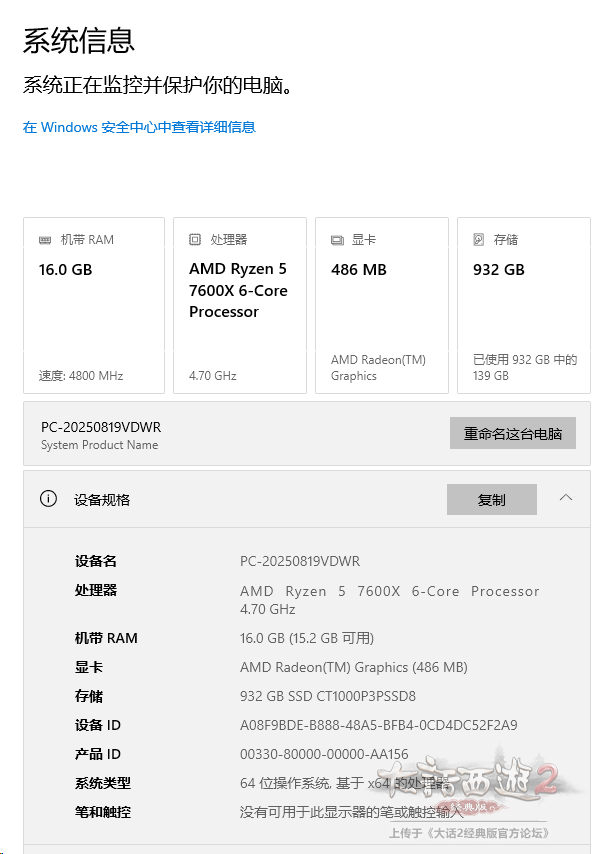Select the AMD Ryzen 5 7600X processor card

[x=240, y=305]
